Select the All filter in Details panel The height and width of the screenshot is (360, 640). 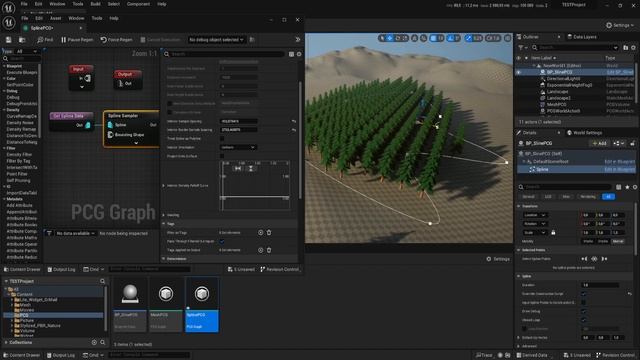coord(608,197)
